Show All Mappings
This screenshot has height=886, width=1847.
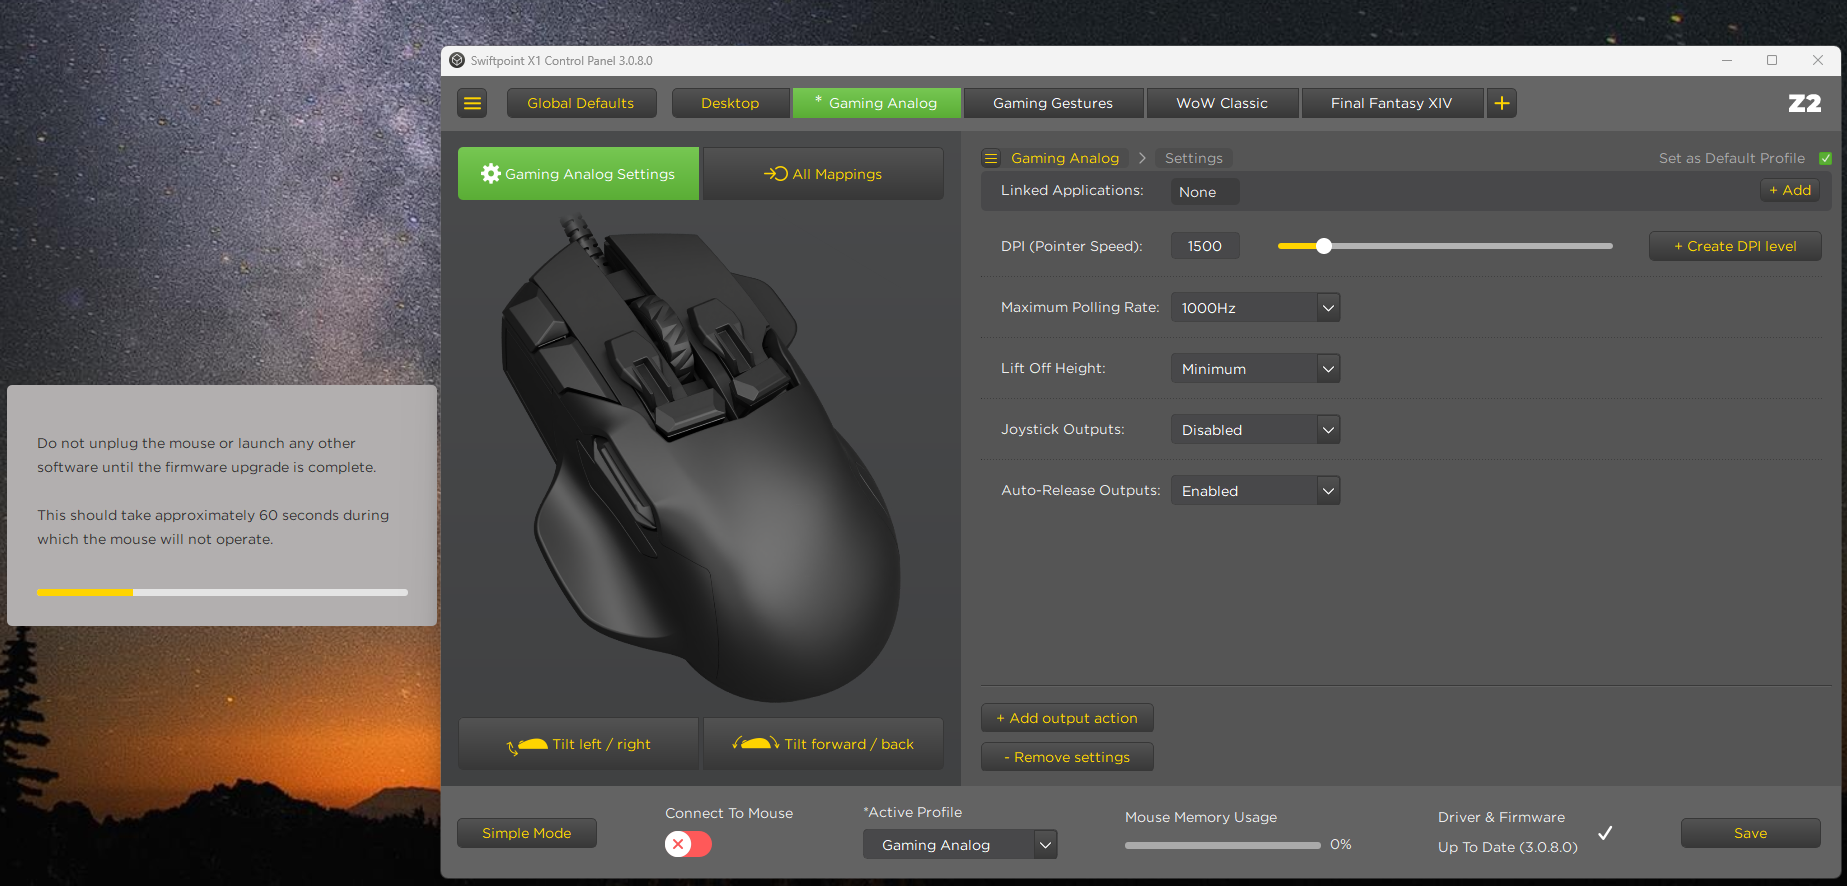823,174
